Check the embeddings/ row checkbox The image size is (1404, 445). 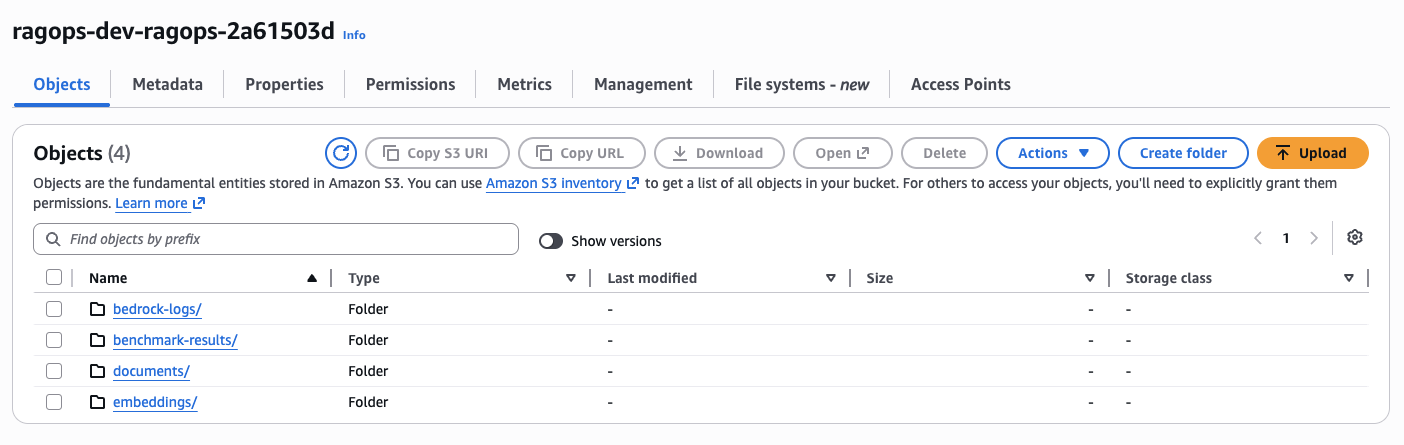tap(54, 402)
